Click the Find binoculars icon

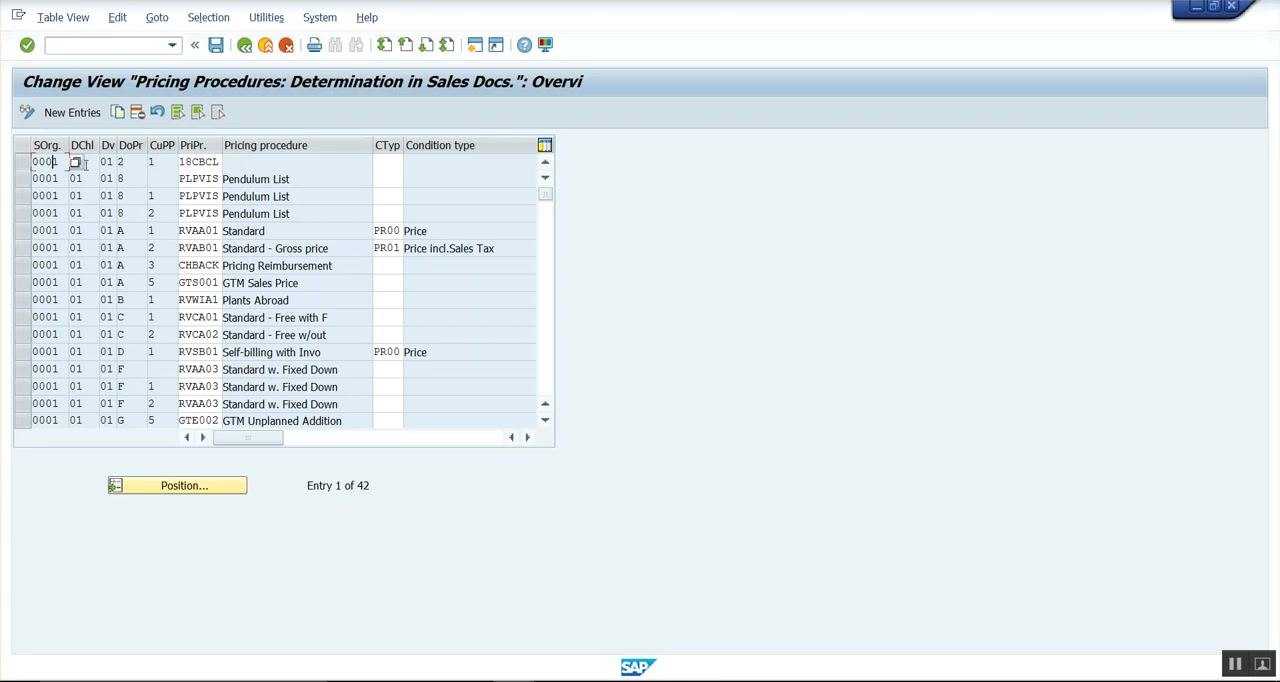(335, 45)
